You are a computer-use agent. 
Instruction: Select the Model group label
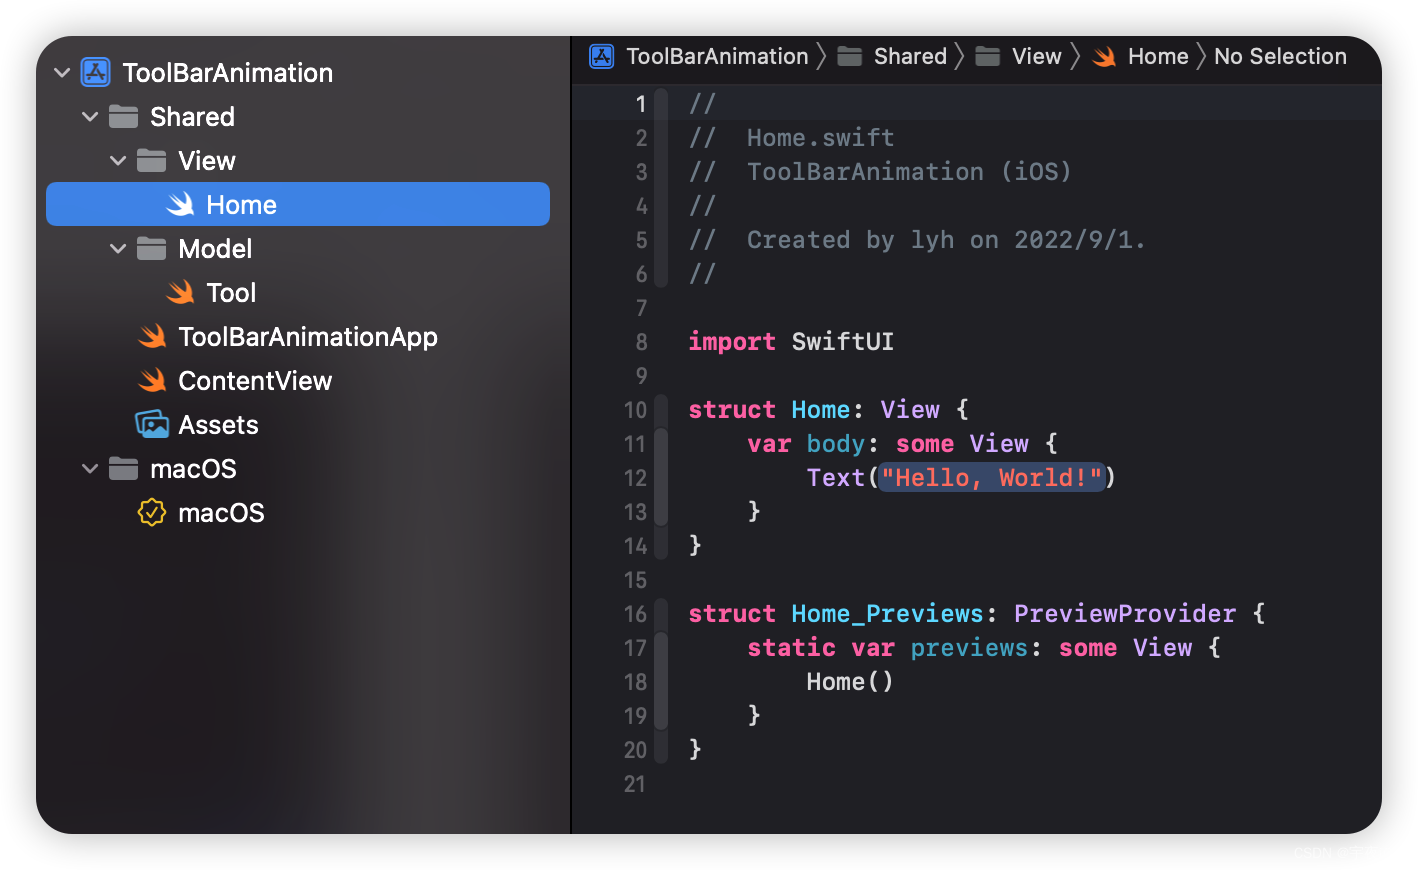(215, 249)
